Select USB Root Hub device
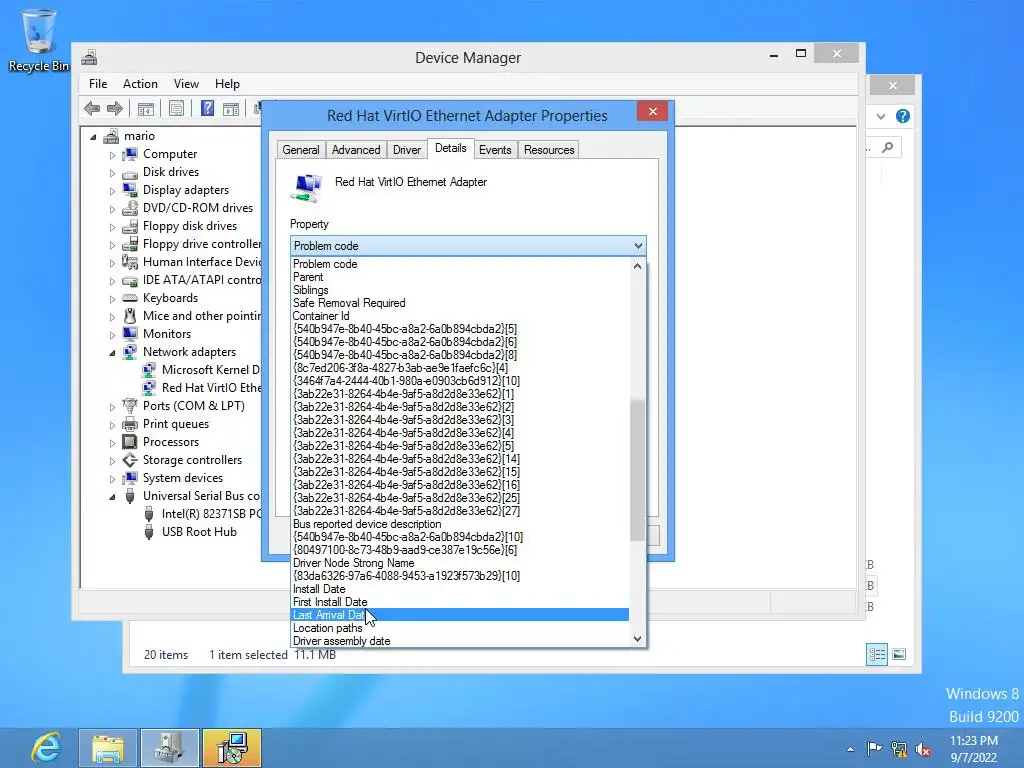1024x768 pixels. pyautogui.click(x=199, y=532)
